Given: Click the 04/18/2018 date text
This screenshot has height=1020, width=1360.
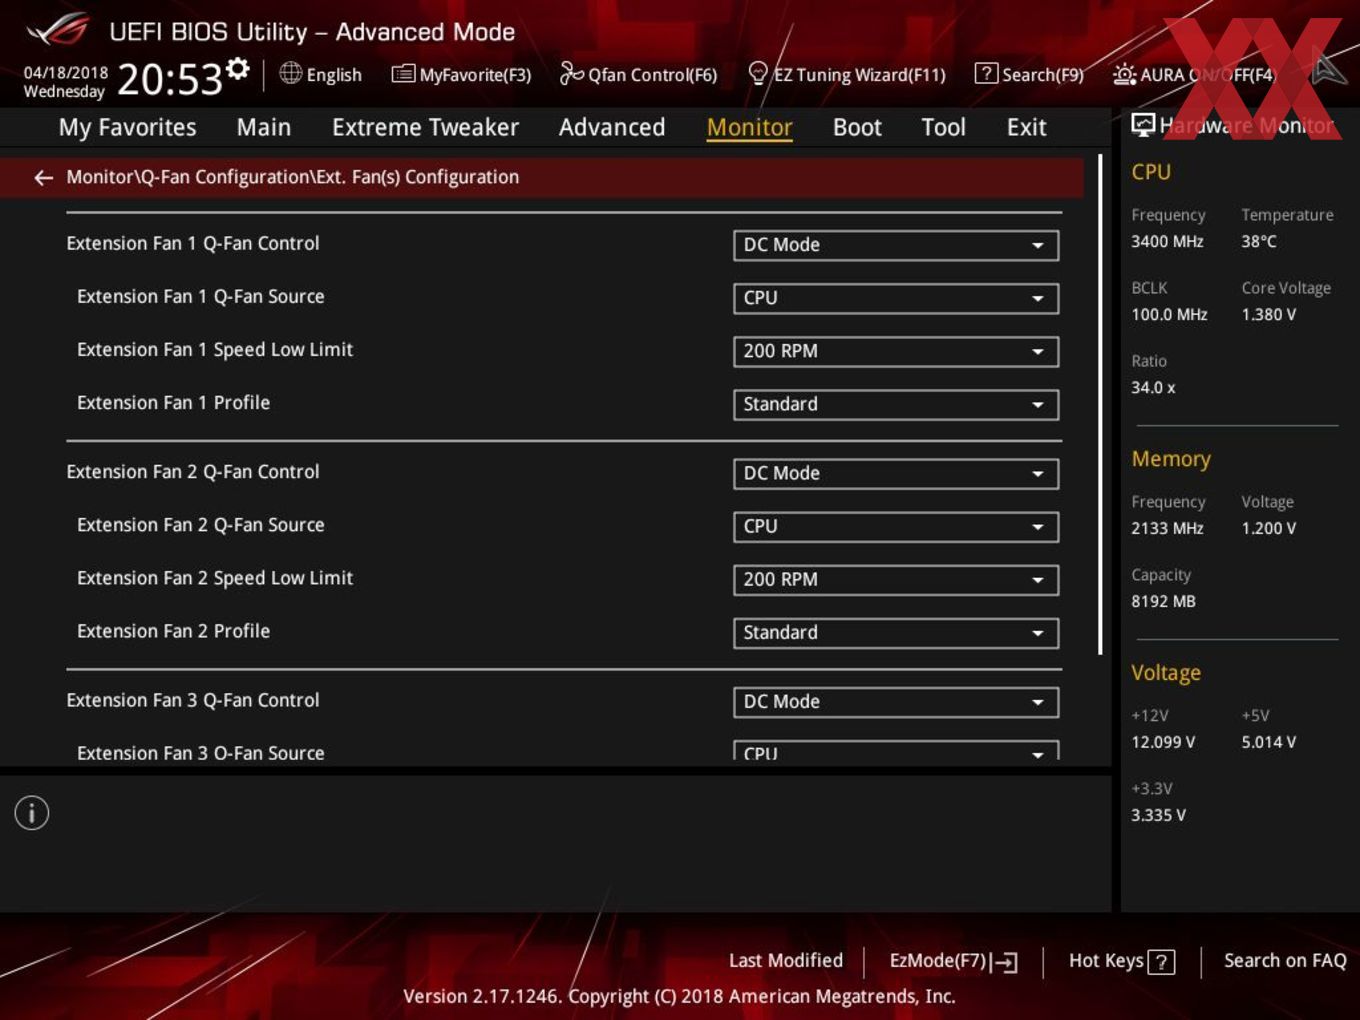Looking at the screenshot, I should [66, 73].
